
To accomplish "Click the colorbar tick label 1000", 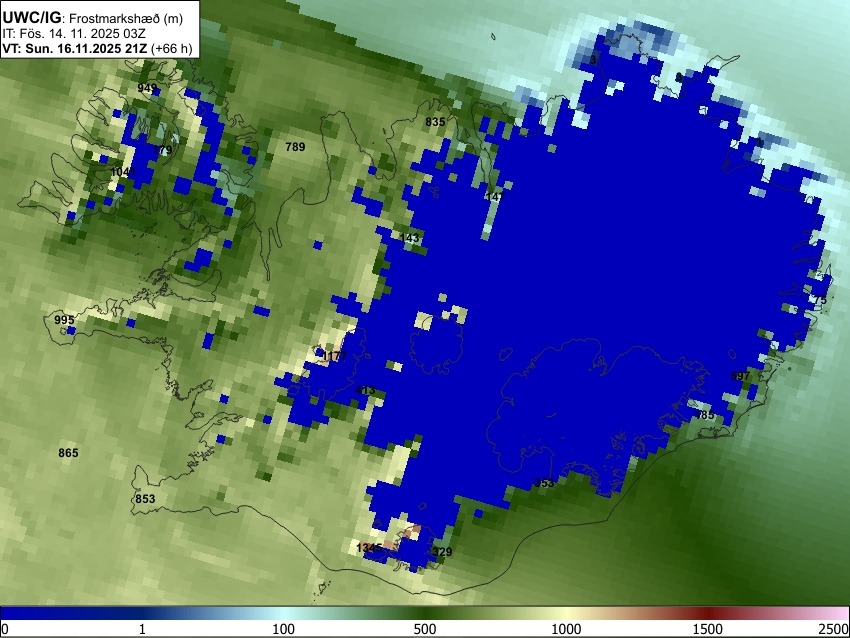I will pos(566,629).
